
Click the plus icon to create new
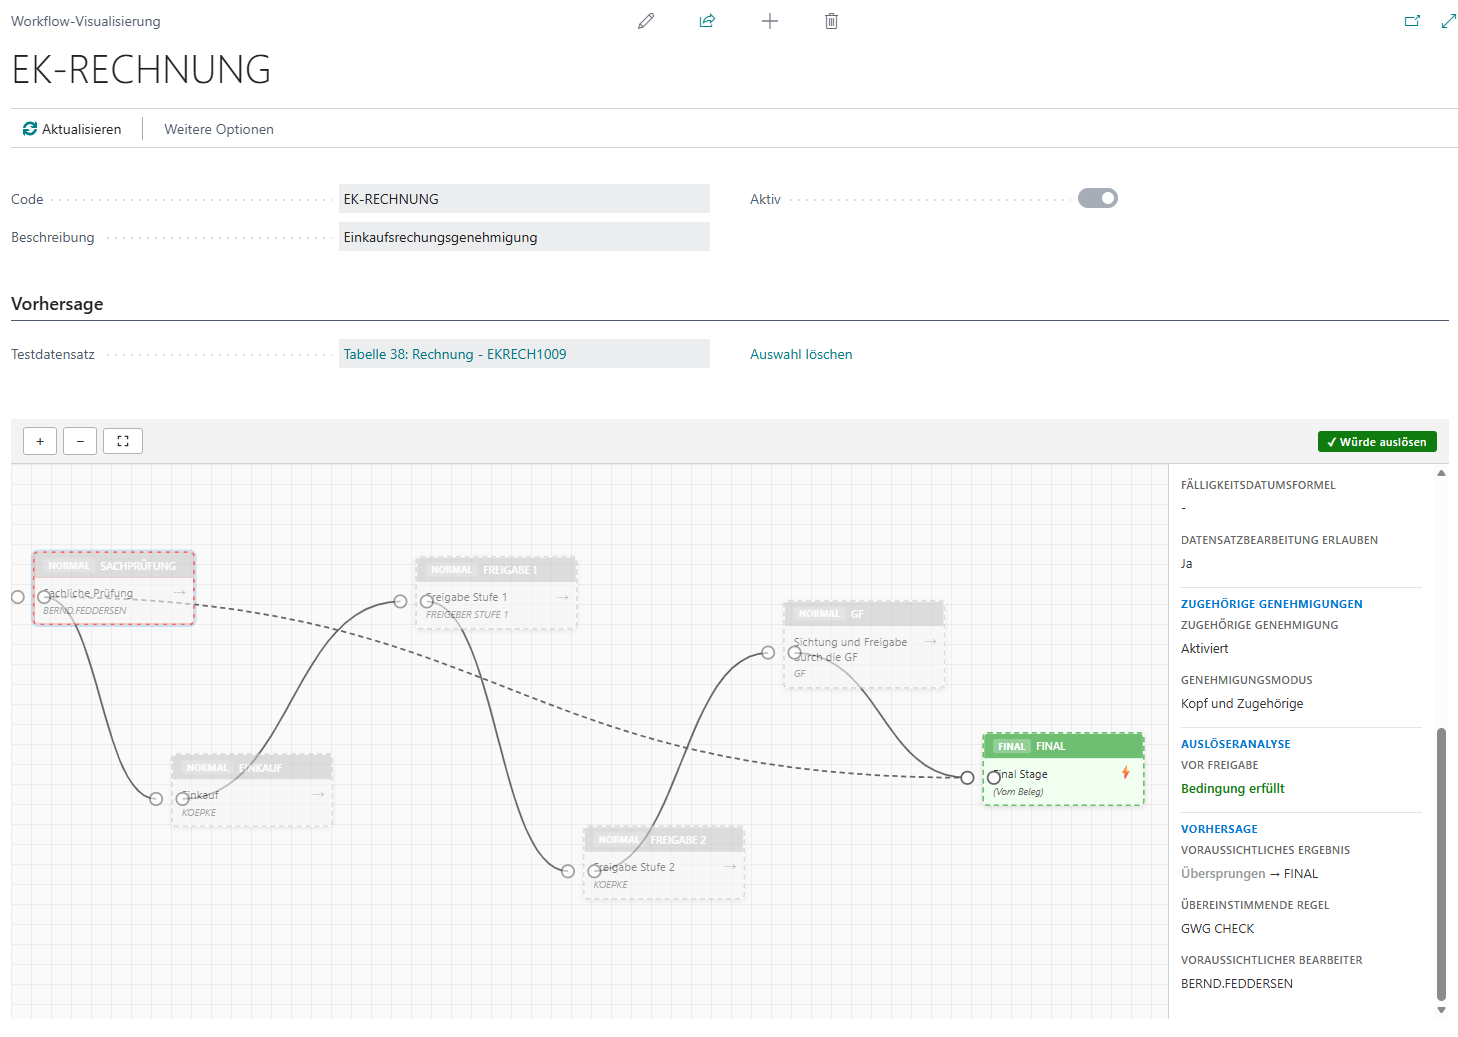pyautogui.click(x=769, y=21)
